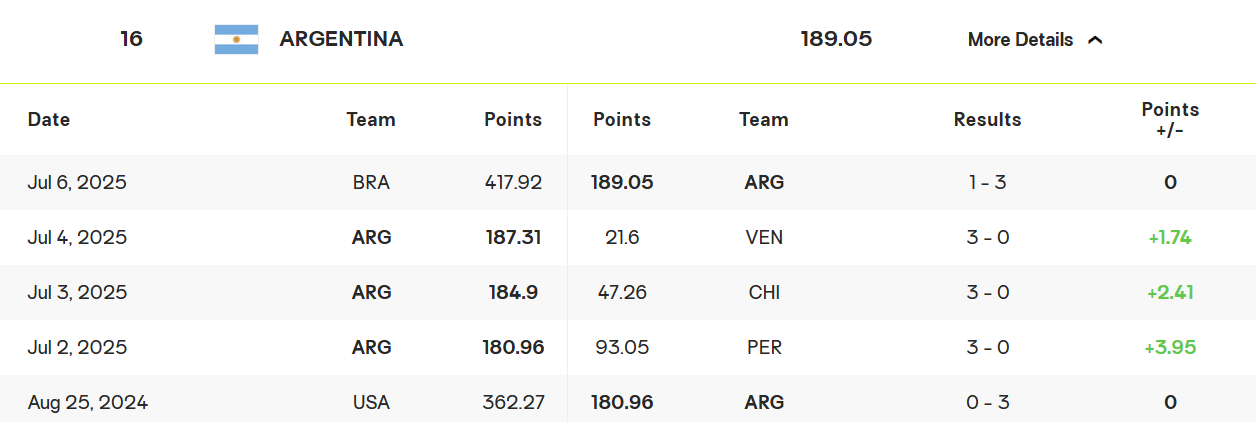The image size is (1256, 422).
Task: Click VEN team in Jul 4 row
Action: (x=764, y=238)
